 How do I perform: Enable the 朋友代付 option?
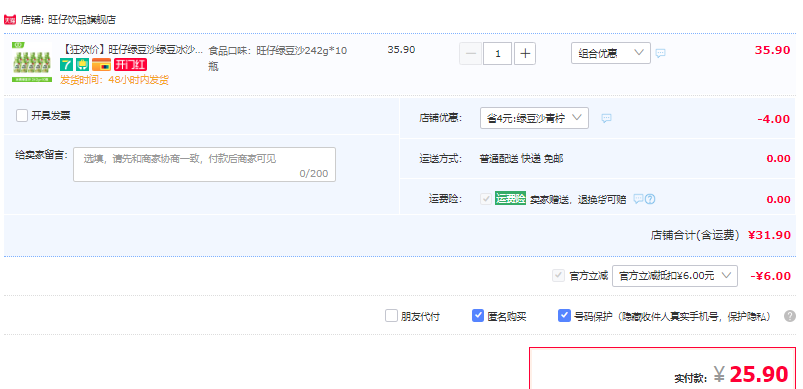coord(391,316)
